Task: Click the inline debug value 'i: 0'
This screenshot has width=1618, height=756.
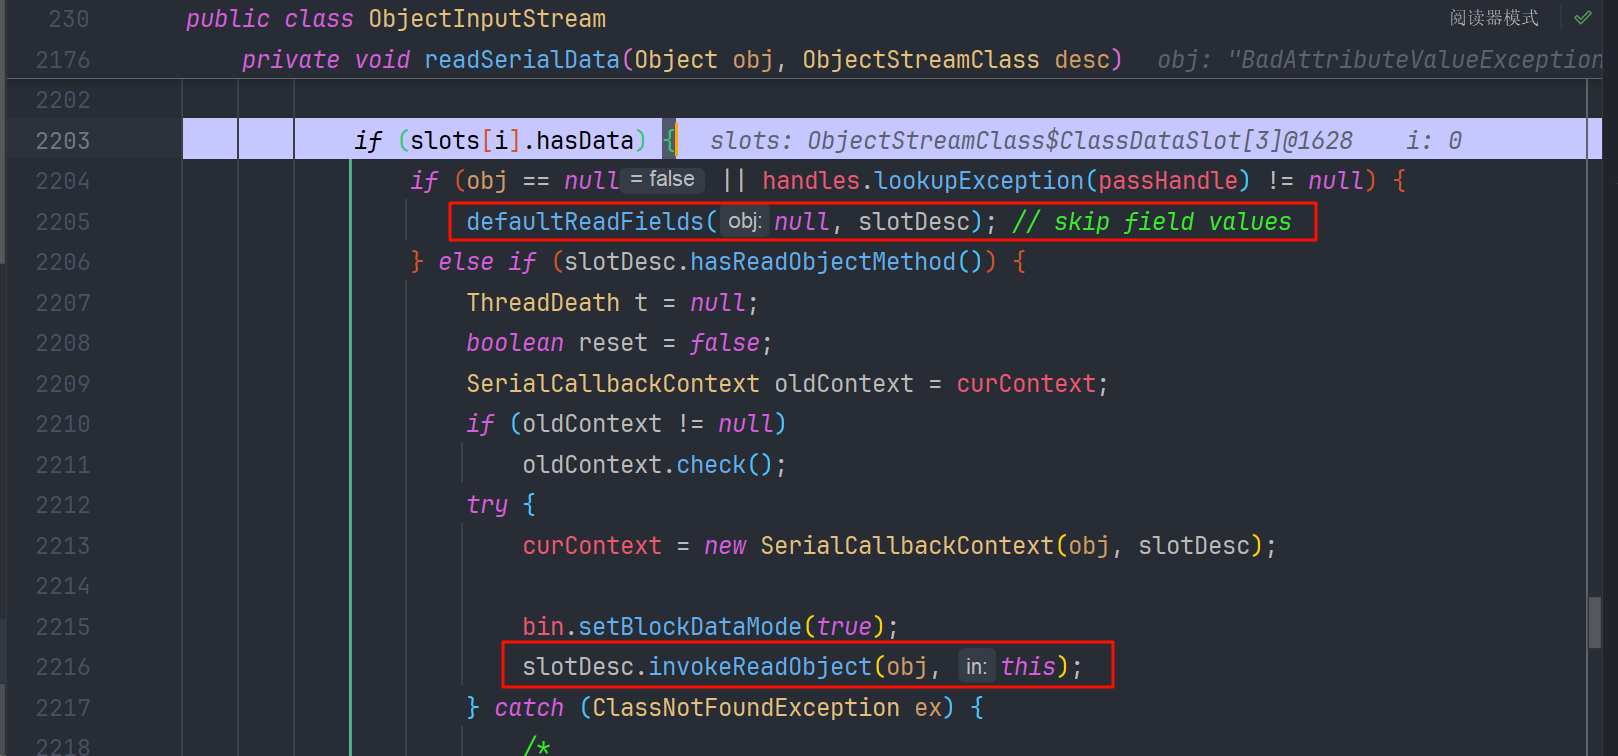Action: click(x=1434, y=141)
